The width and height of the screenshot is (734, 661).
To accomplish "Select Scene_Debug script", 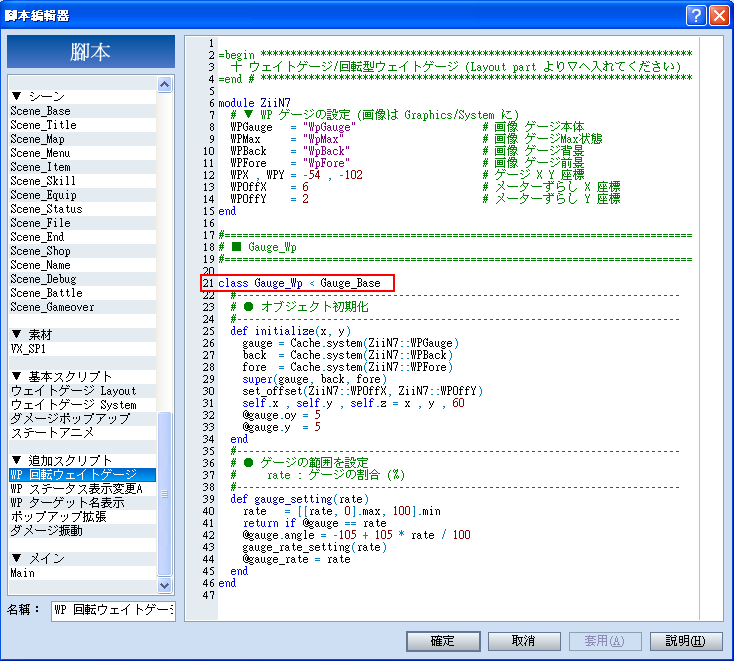I will coord(82,279).
